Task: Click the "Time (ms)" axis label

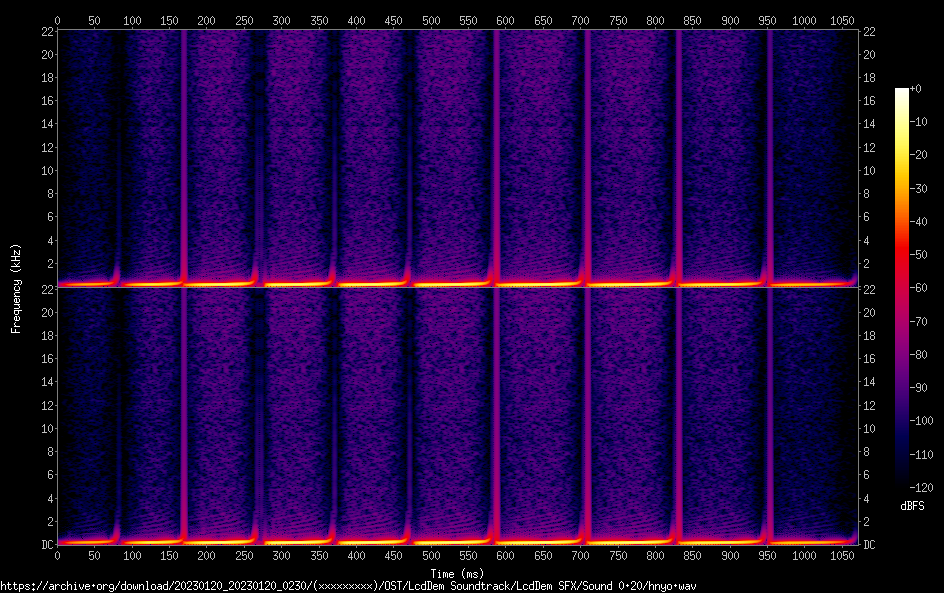Action: (x=459, y=574)
